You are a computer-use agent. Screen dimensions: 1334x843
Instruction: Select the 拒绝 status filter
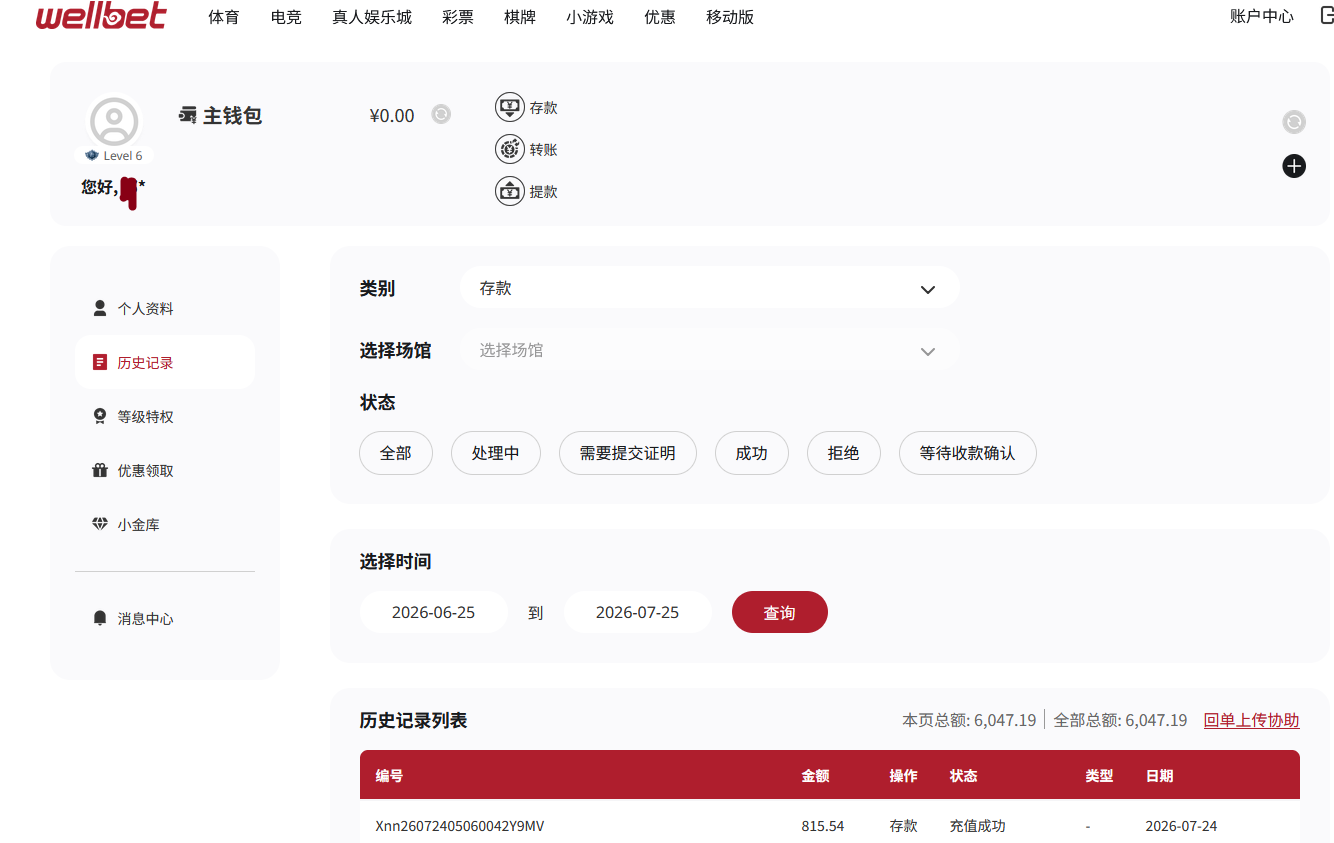click(844, 453)
